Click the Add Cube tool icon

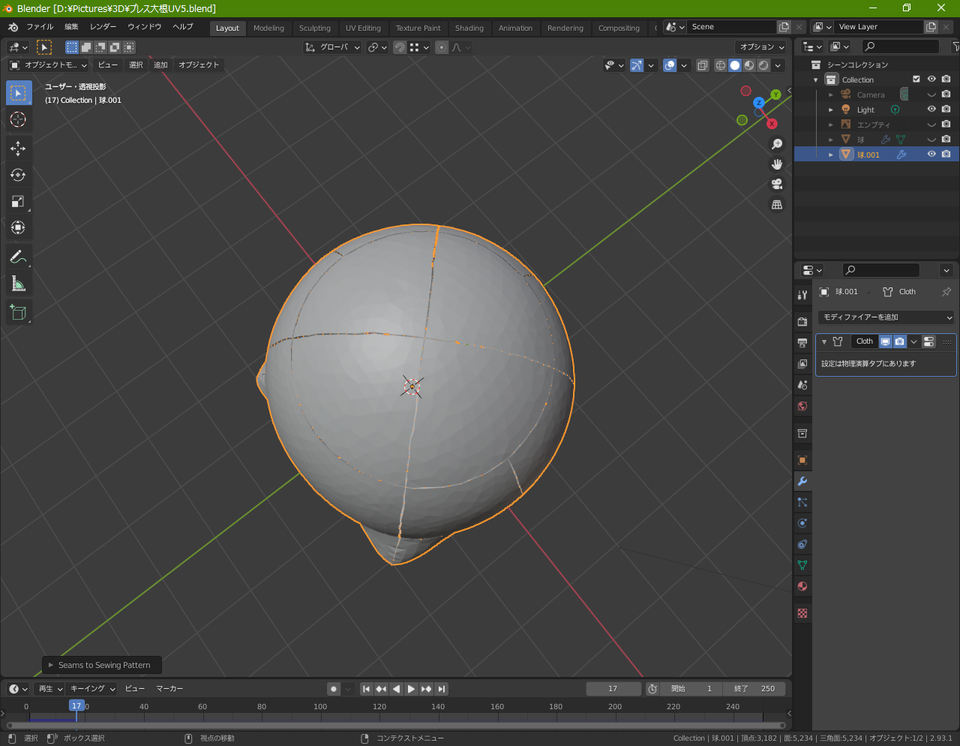(18, 312)
